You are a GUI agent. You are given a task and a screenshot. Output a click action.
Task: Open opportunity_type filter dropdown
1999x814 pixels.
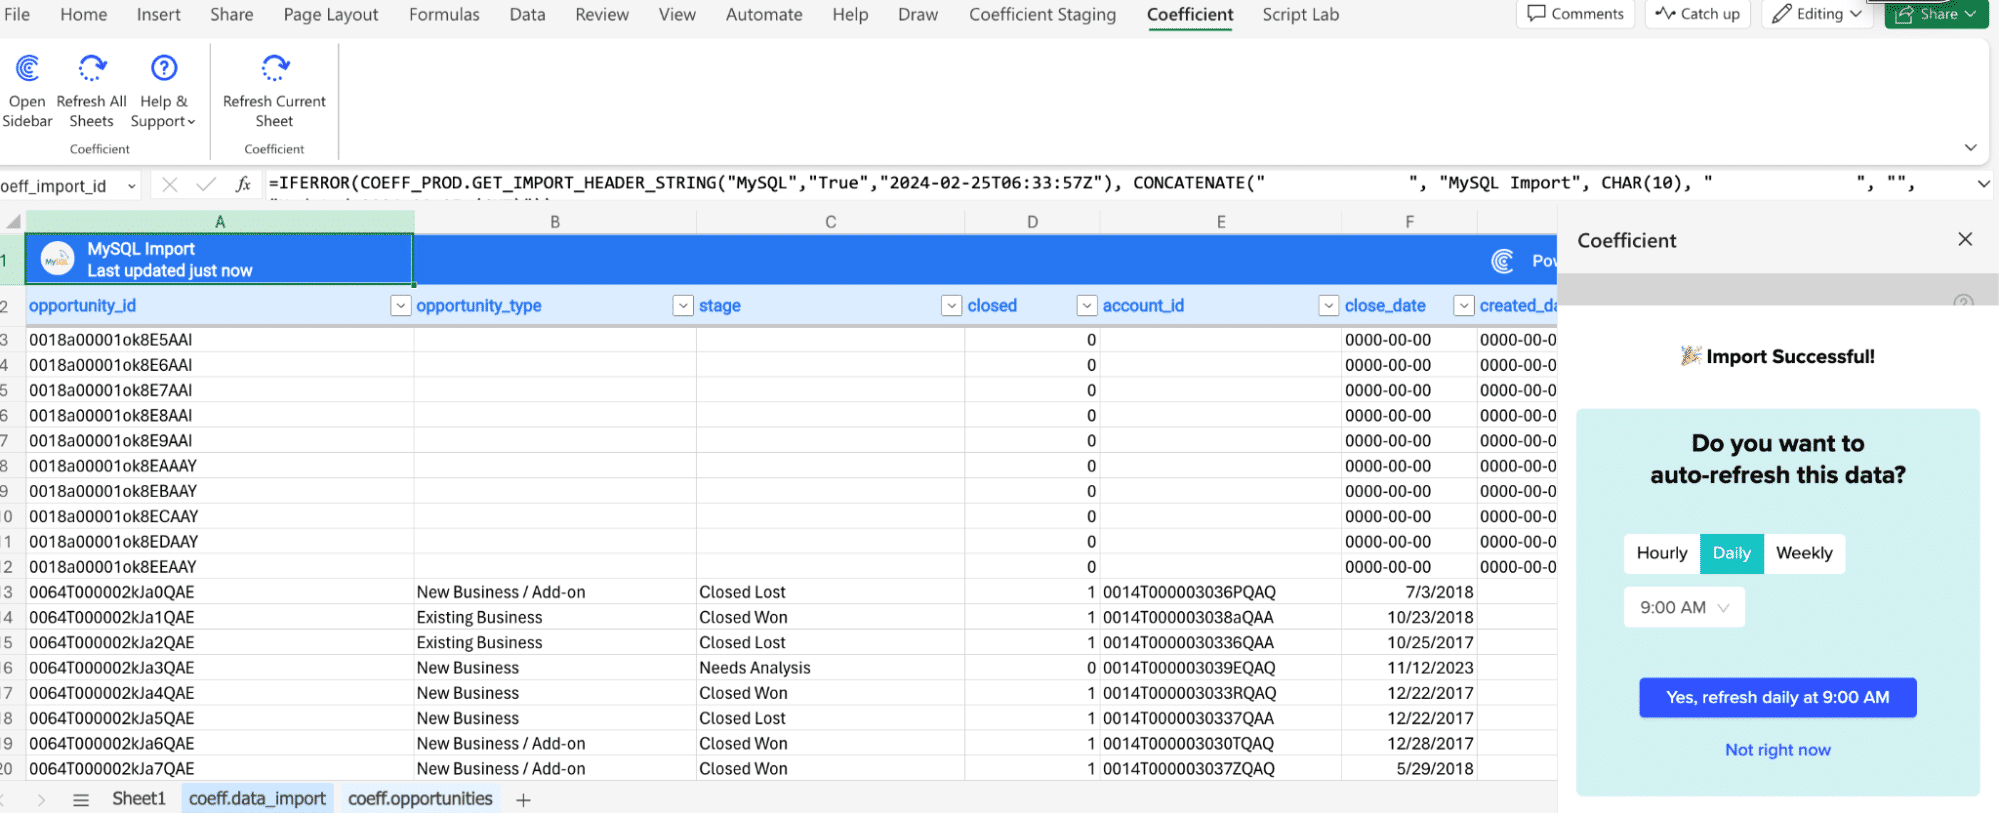click(683, 305)
